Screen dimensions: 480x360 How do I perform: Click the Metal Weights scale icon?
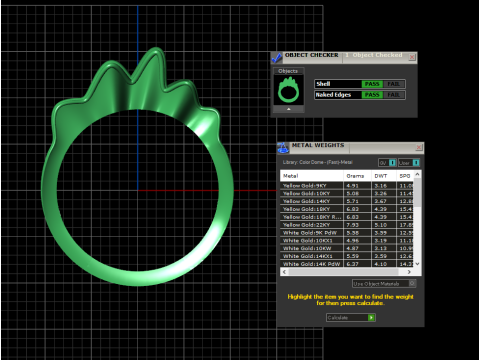pyautogui.click(x=283, y=148)
